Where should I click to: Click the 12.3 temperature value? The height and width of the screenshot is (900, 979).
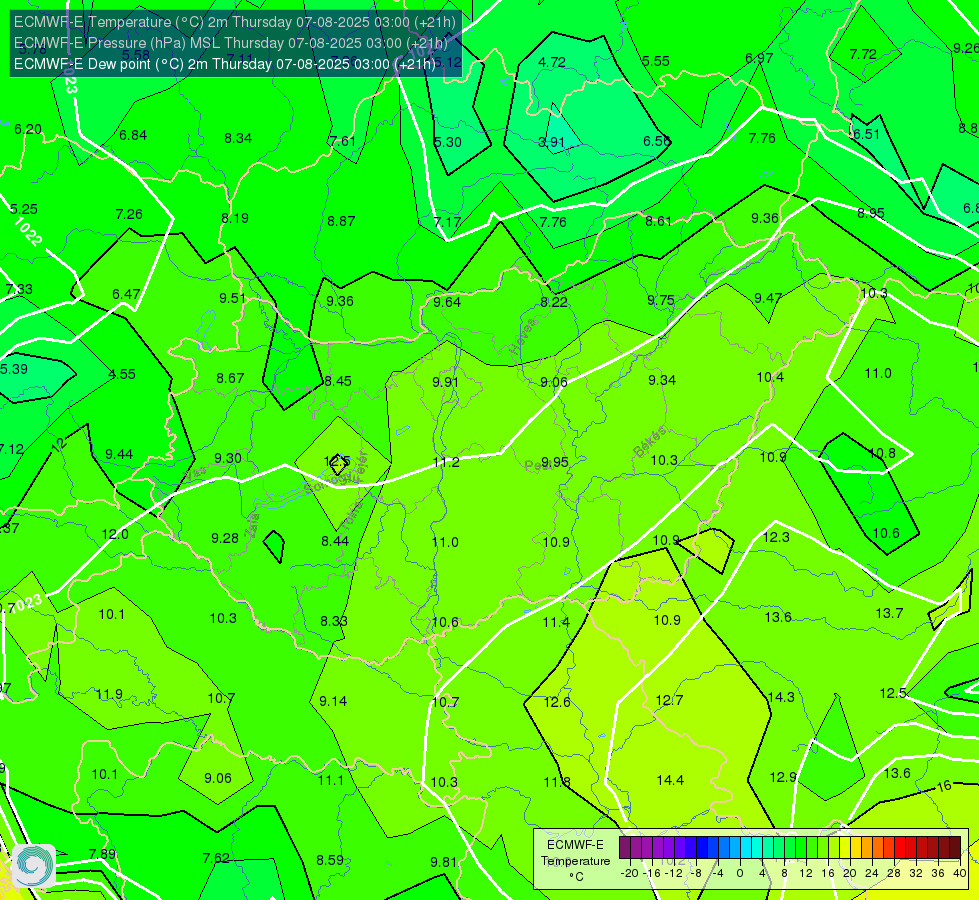coord(776,537)
